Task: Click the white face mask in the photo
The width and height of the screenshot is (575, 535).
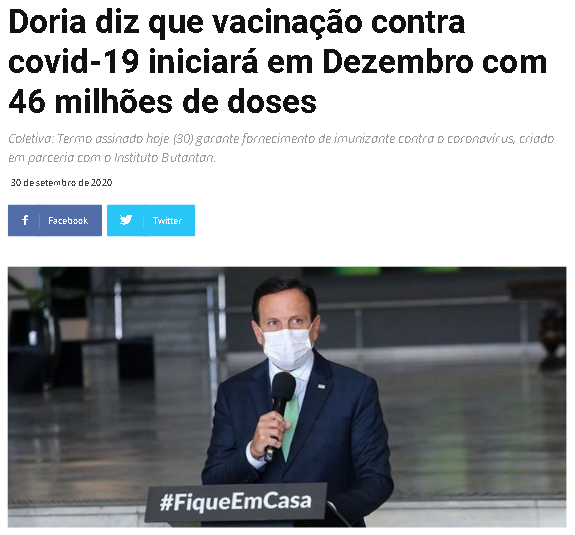Action: (x=288, y=348)
